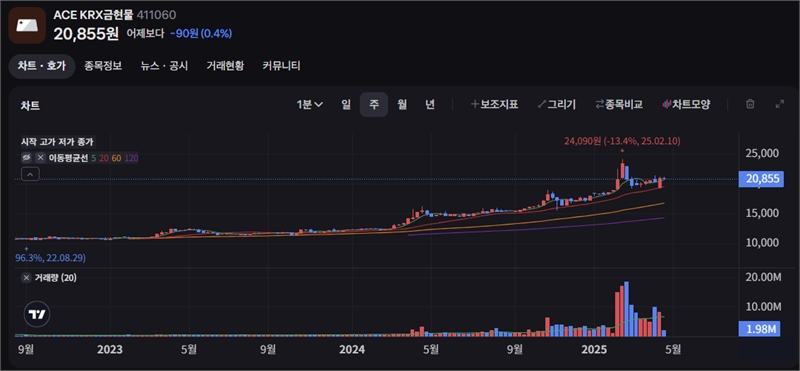
Task: Click the 411060 stock code
Action: pyautogui.click(x=156, y=15)
